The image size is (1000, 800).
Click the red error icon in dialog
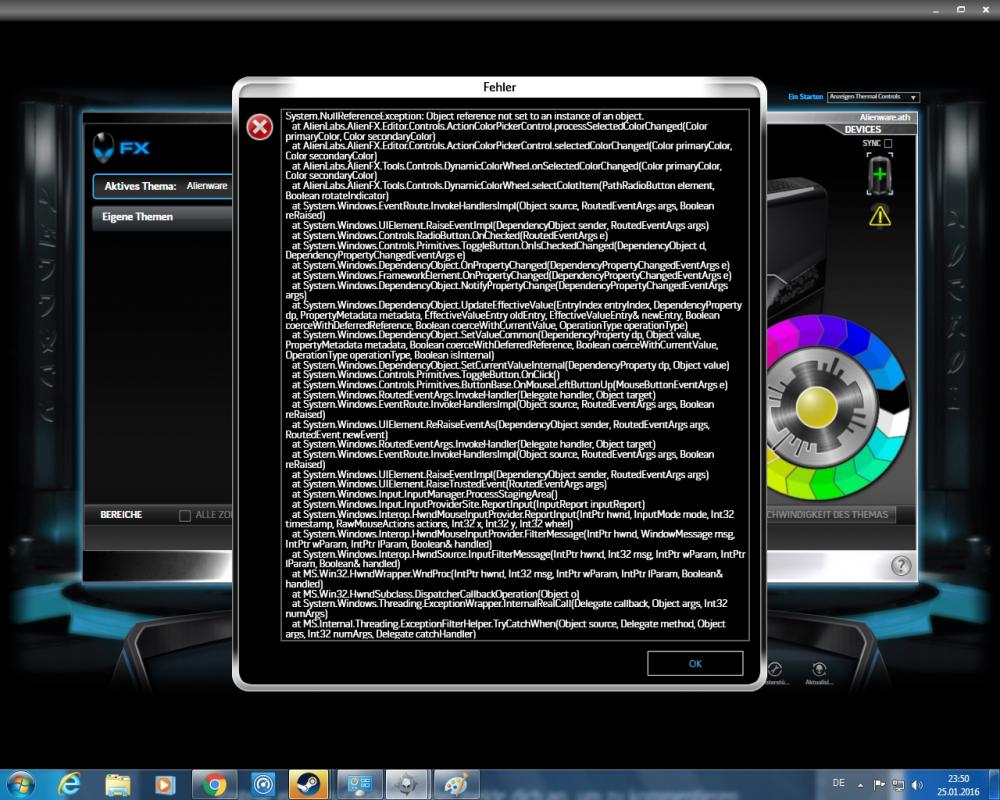click(x=259, y=127)
